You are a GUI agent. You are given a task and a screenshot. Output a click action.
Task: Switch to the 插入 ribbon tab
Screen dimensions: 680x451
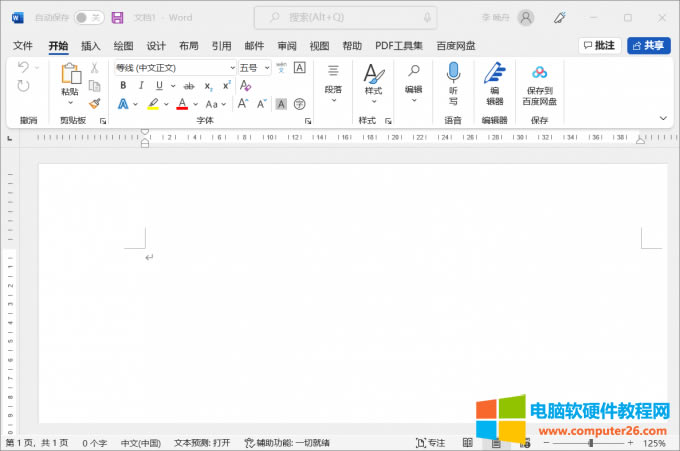click(x=91, y=46)
